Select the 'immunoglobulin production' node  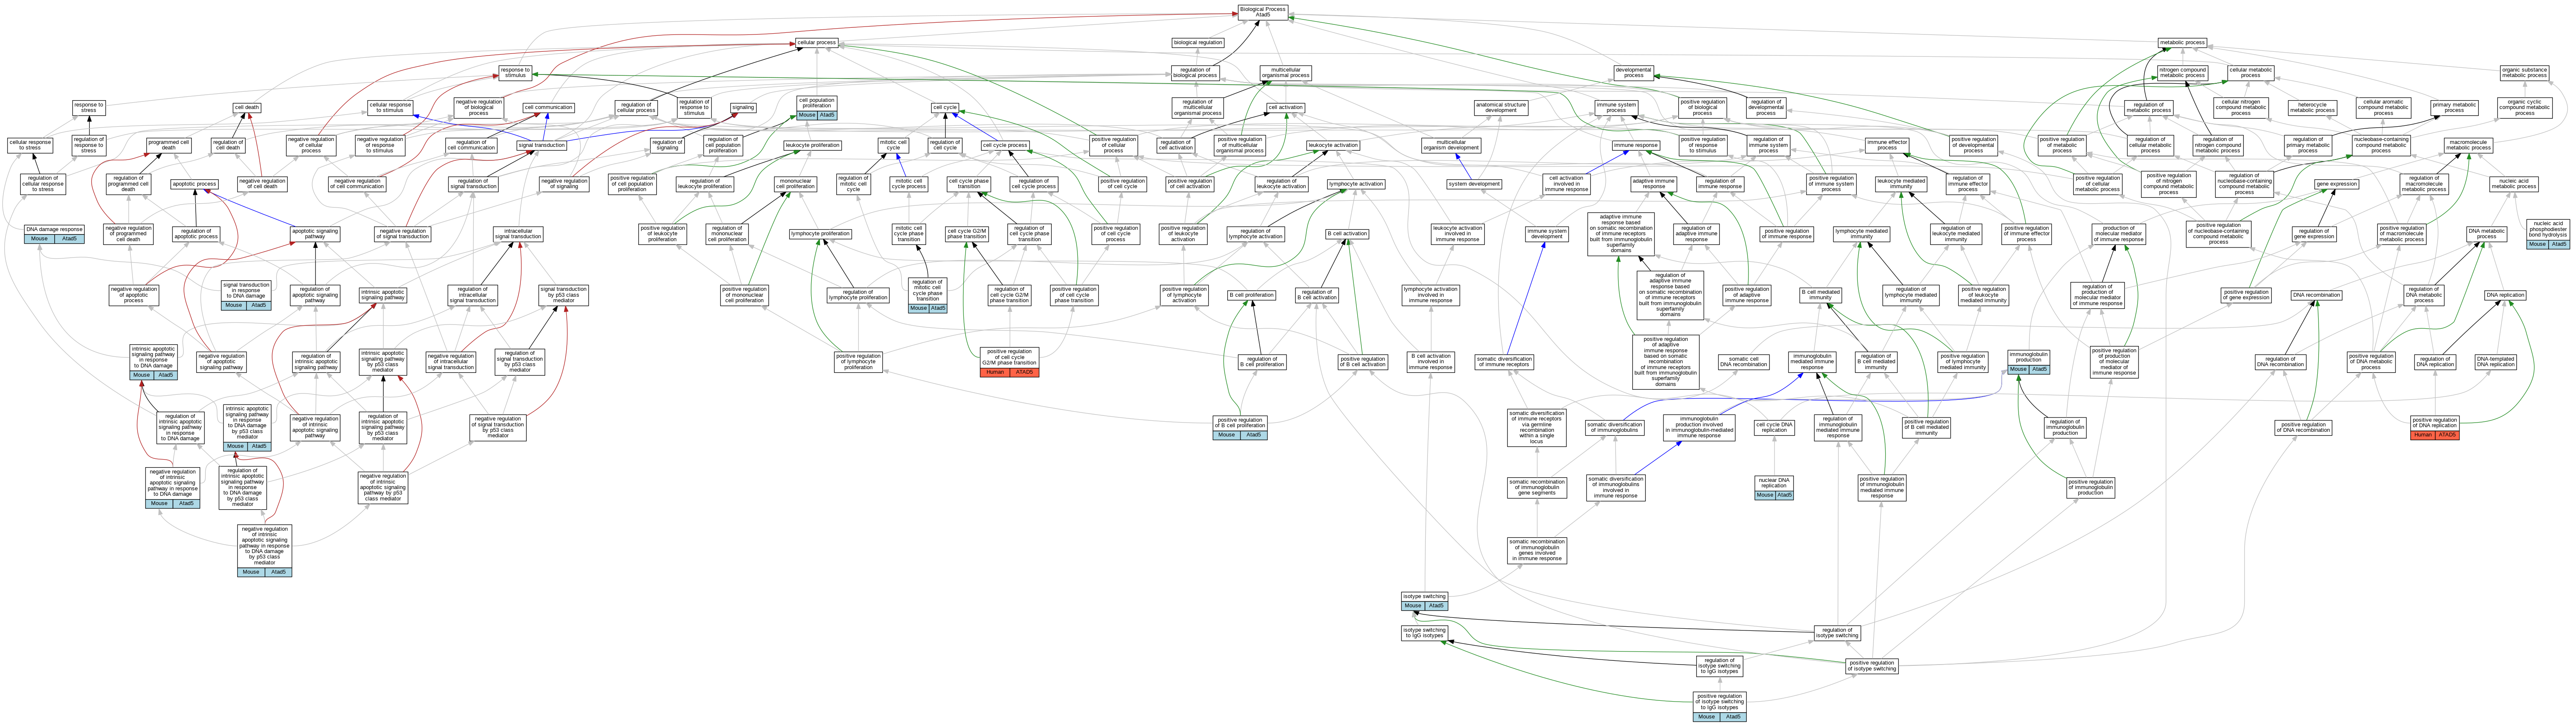tap(2028, 362)
